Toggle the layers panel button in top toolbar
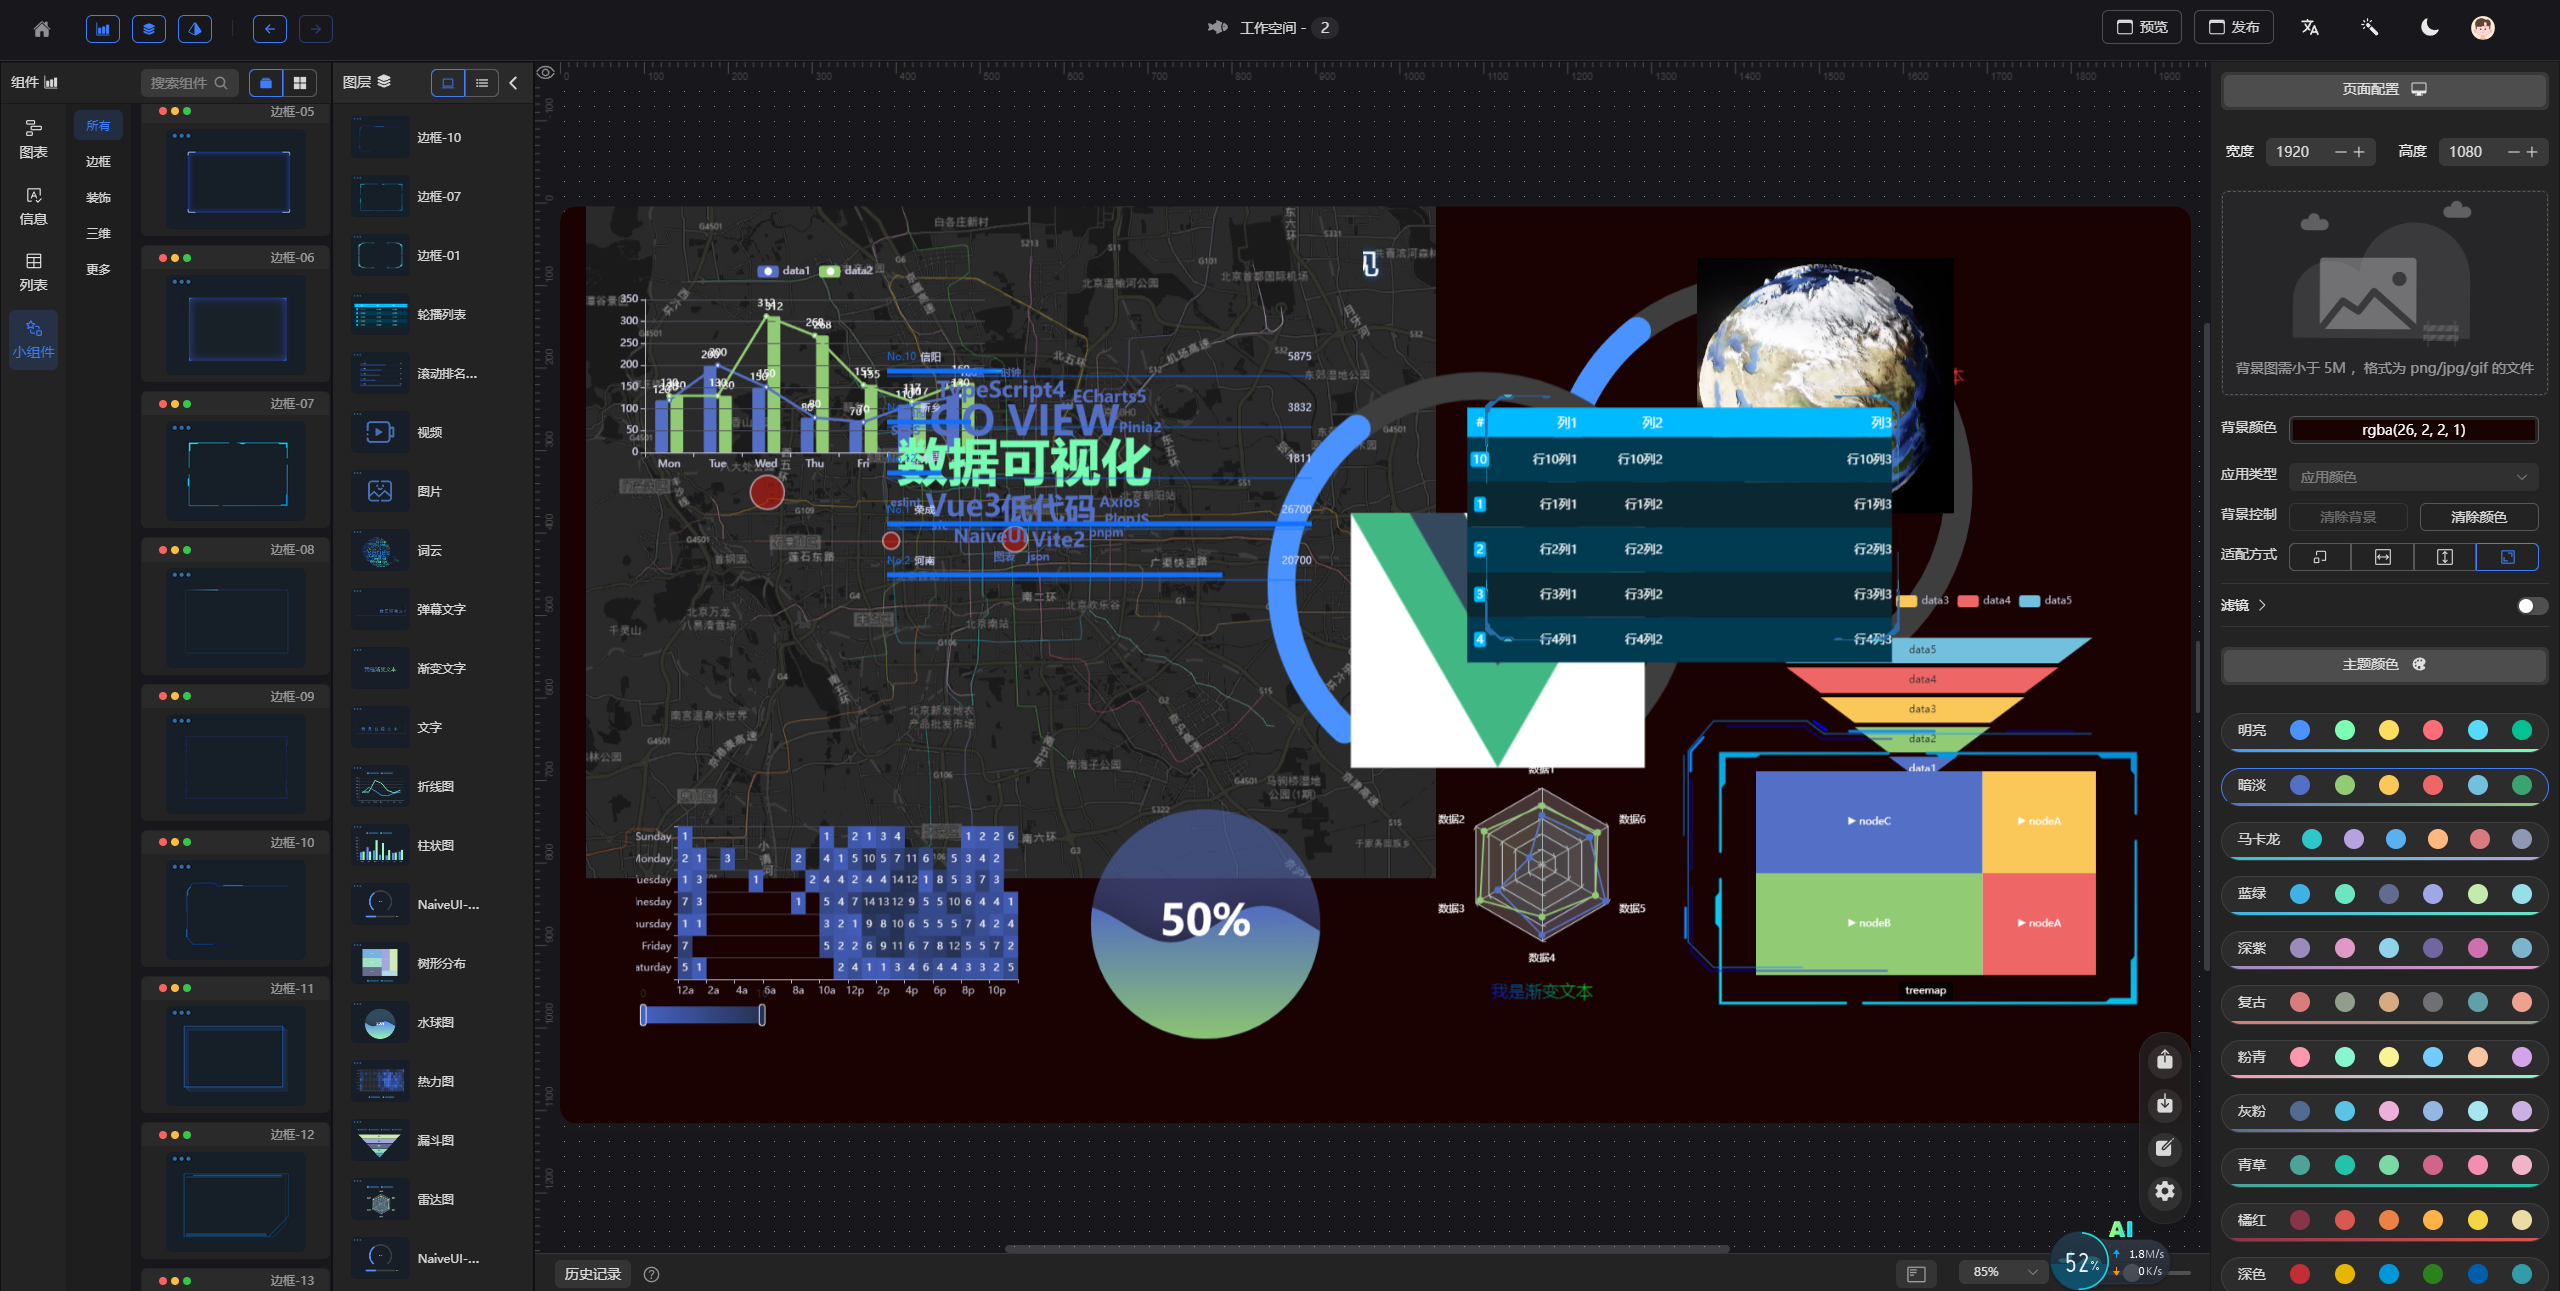 coord(149,29)
